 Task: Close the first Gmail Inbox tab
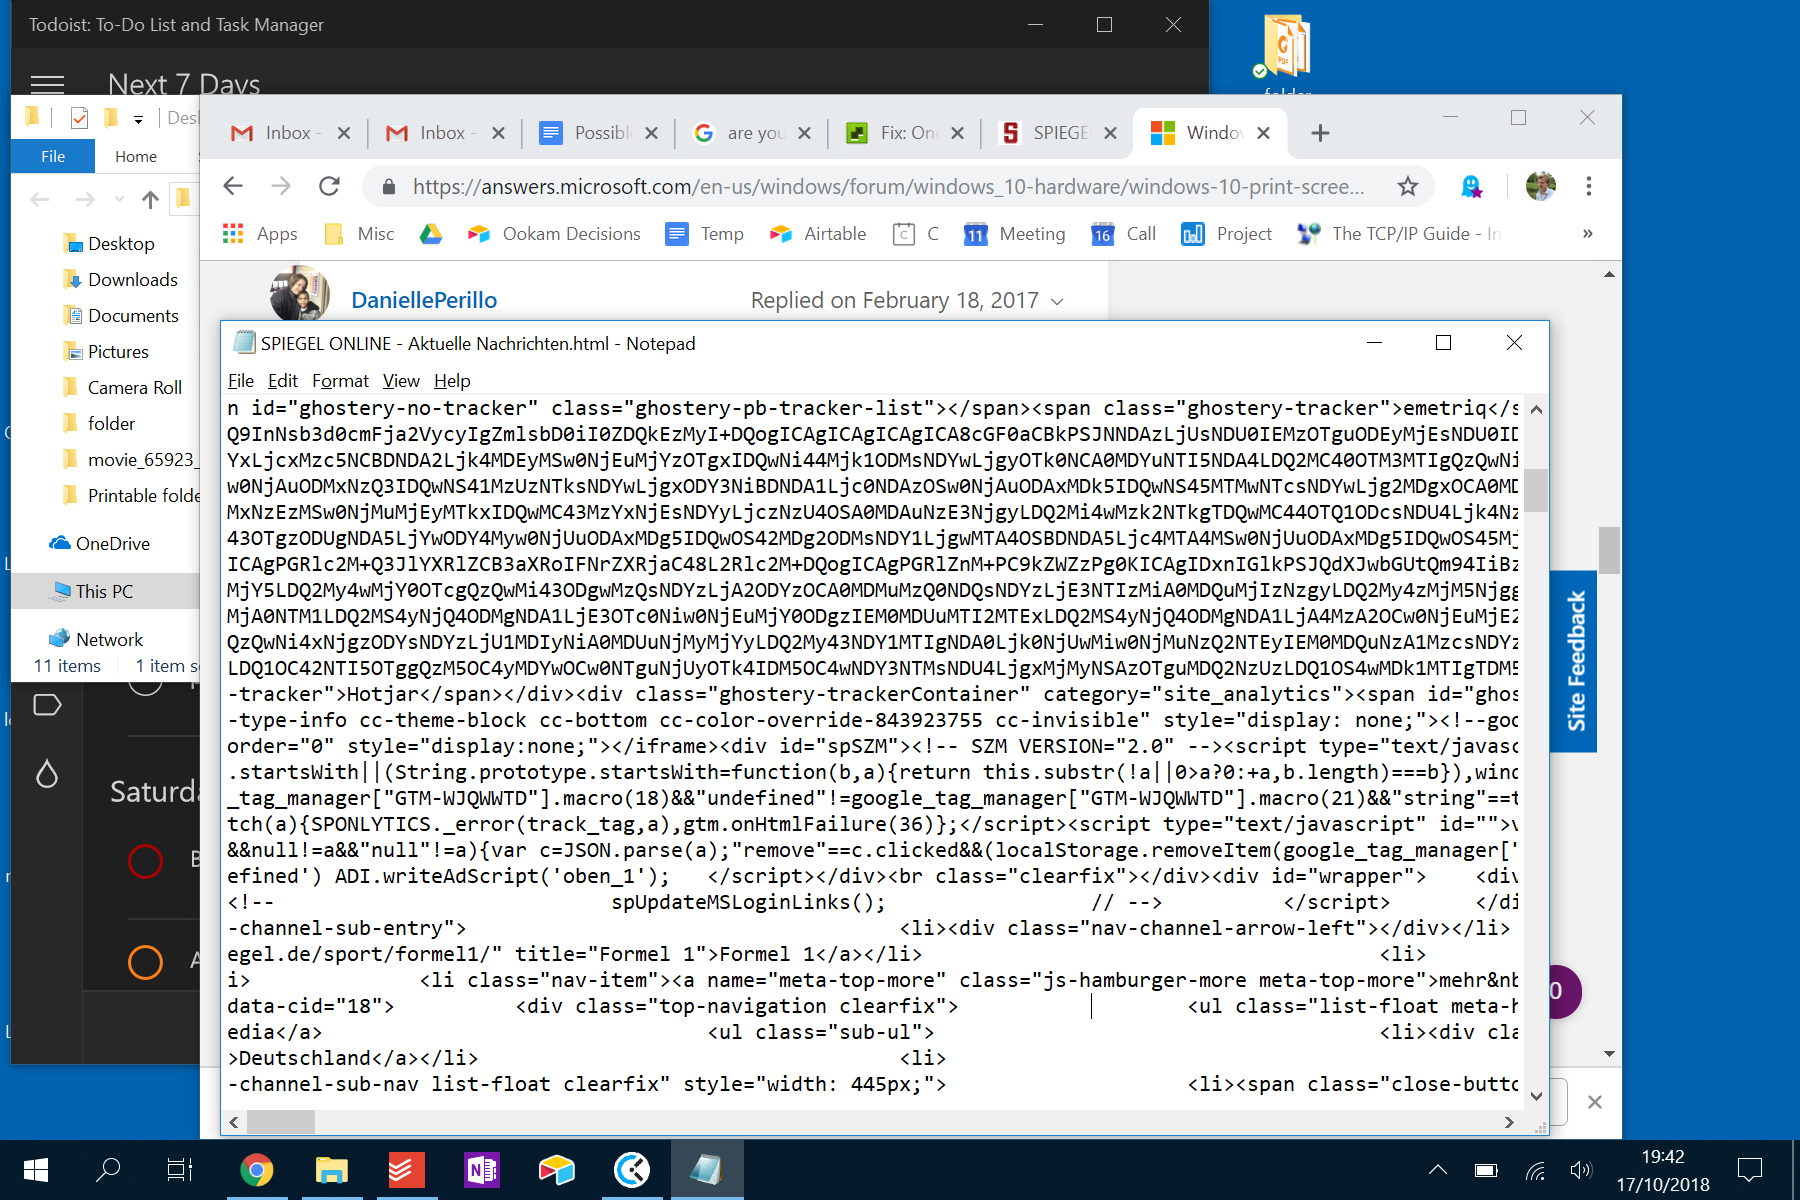pos(344,133)
